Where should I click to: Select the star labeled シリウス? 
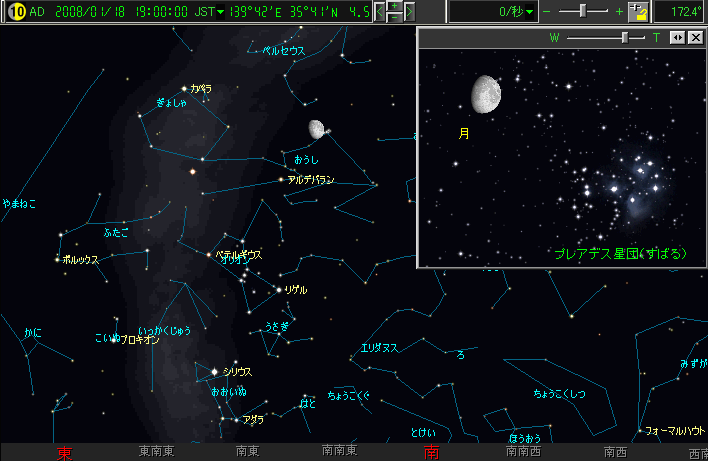[x=214, y=372]
